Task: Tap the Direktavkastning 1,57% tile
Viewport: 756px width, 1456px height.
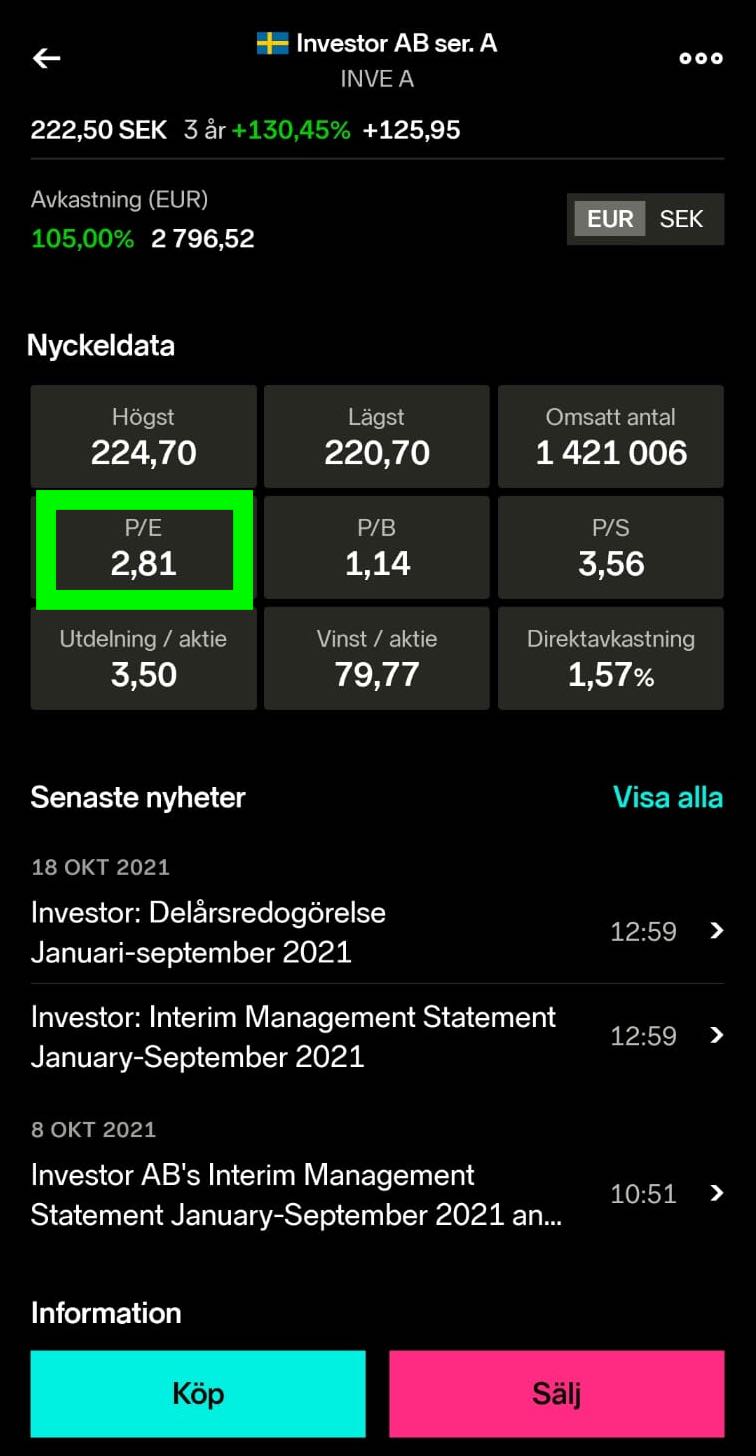Action: [610, 659]
